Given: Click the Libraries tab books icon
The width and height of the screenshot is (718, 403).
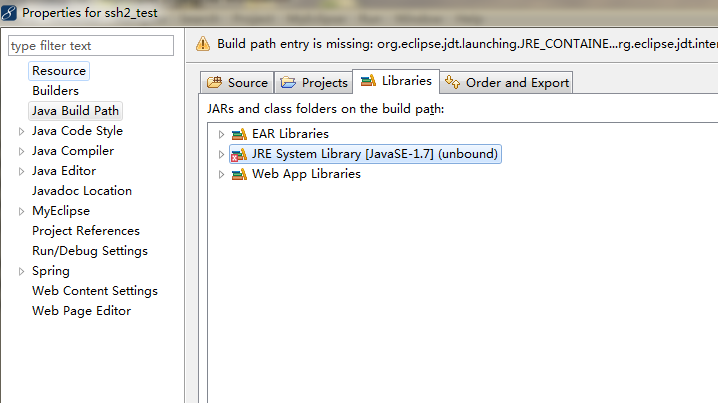Looking at the screenshot, I should tap(368, 81).
